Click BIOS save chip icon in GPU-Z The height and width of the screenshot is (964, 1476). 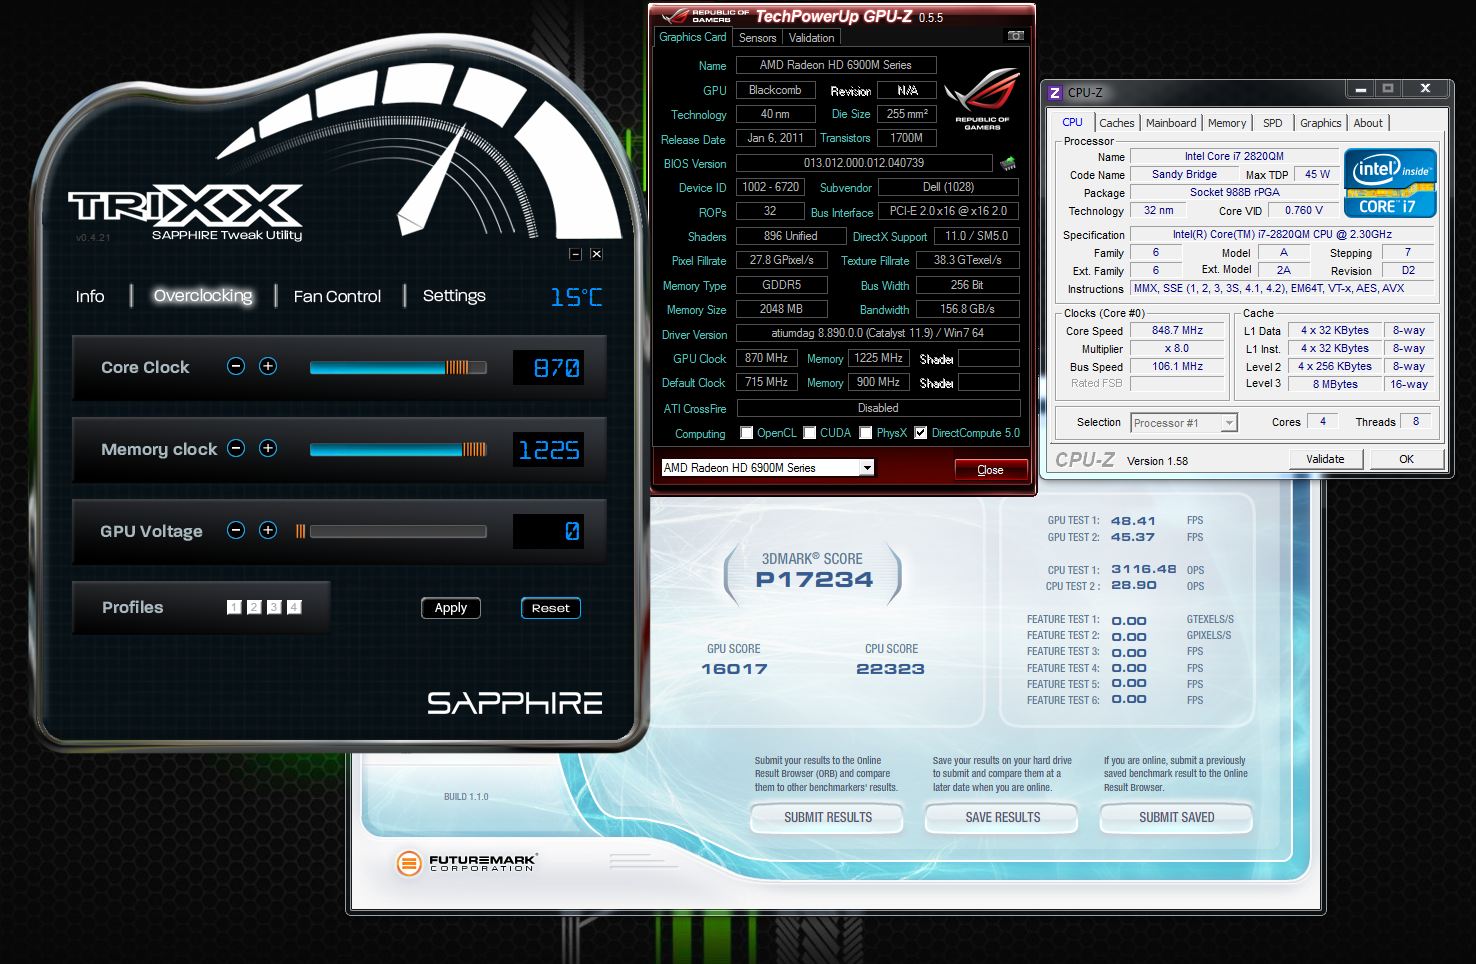(x=1008, y=163)
